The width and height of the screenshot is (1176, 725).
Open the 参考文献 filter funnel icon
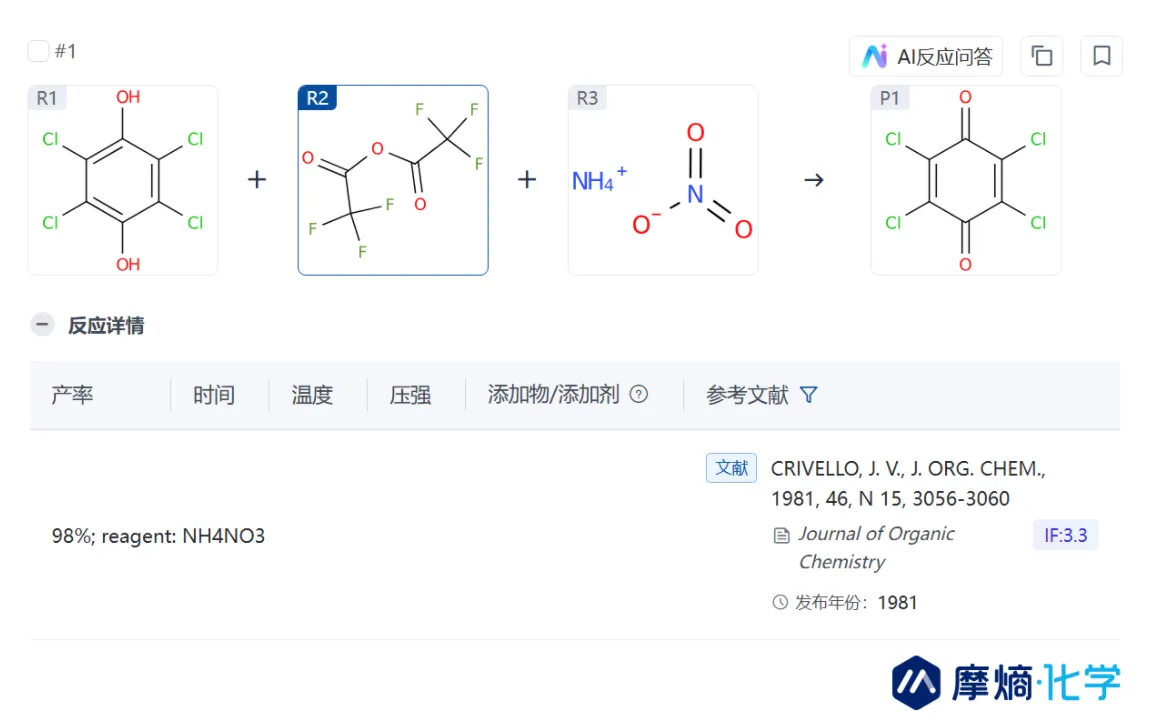tap(808, 394)
